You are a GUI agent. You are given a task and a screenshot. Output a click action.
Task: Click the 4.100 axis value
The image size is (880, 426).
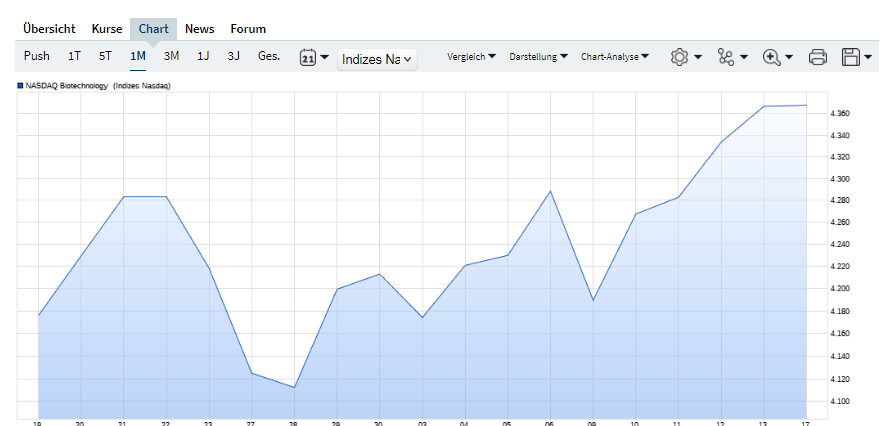840,401
